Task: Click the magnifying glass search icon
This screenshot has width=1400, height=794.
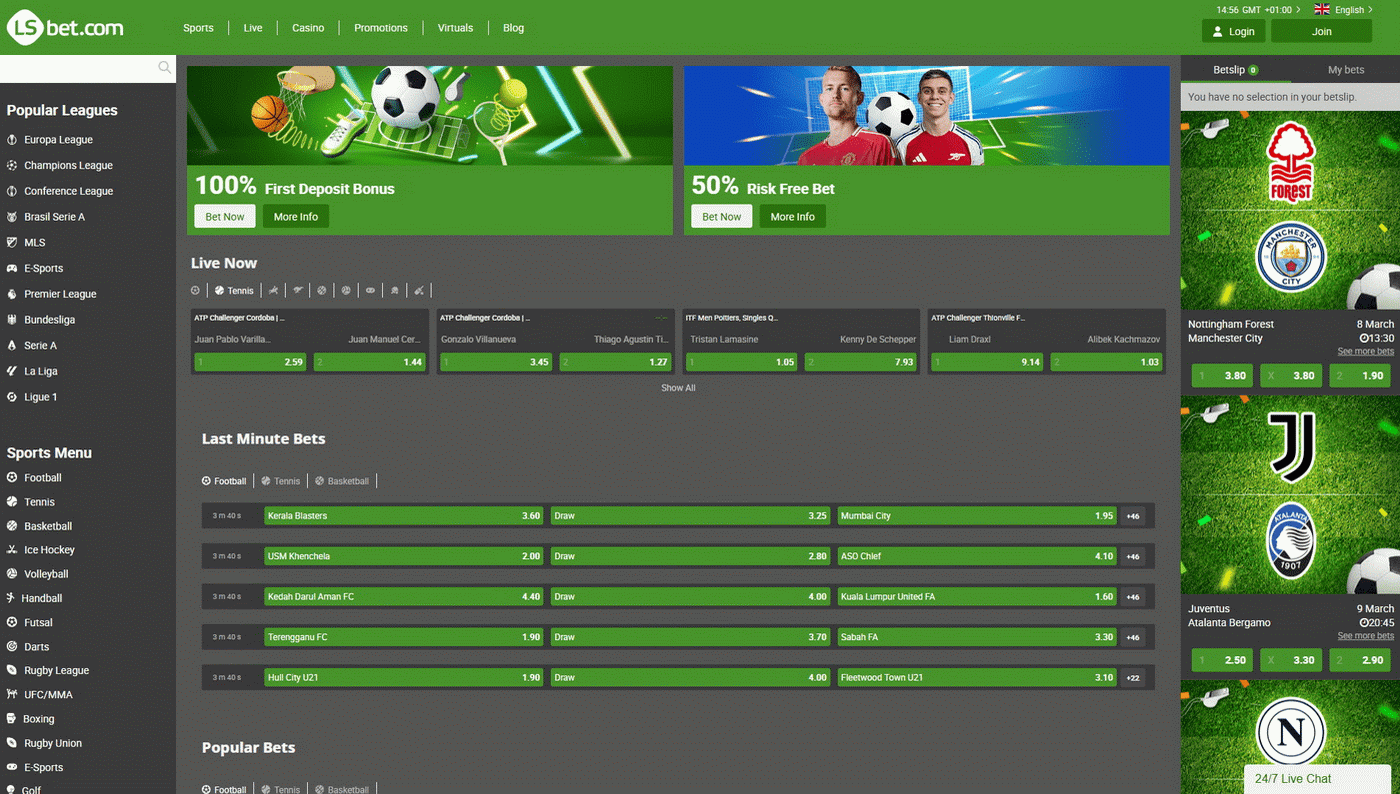Action: [163, 67]
